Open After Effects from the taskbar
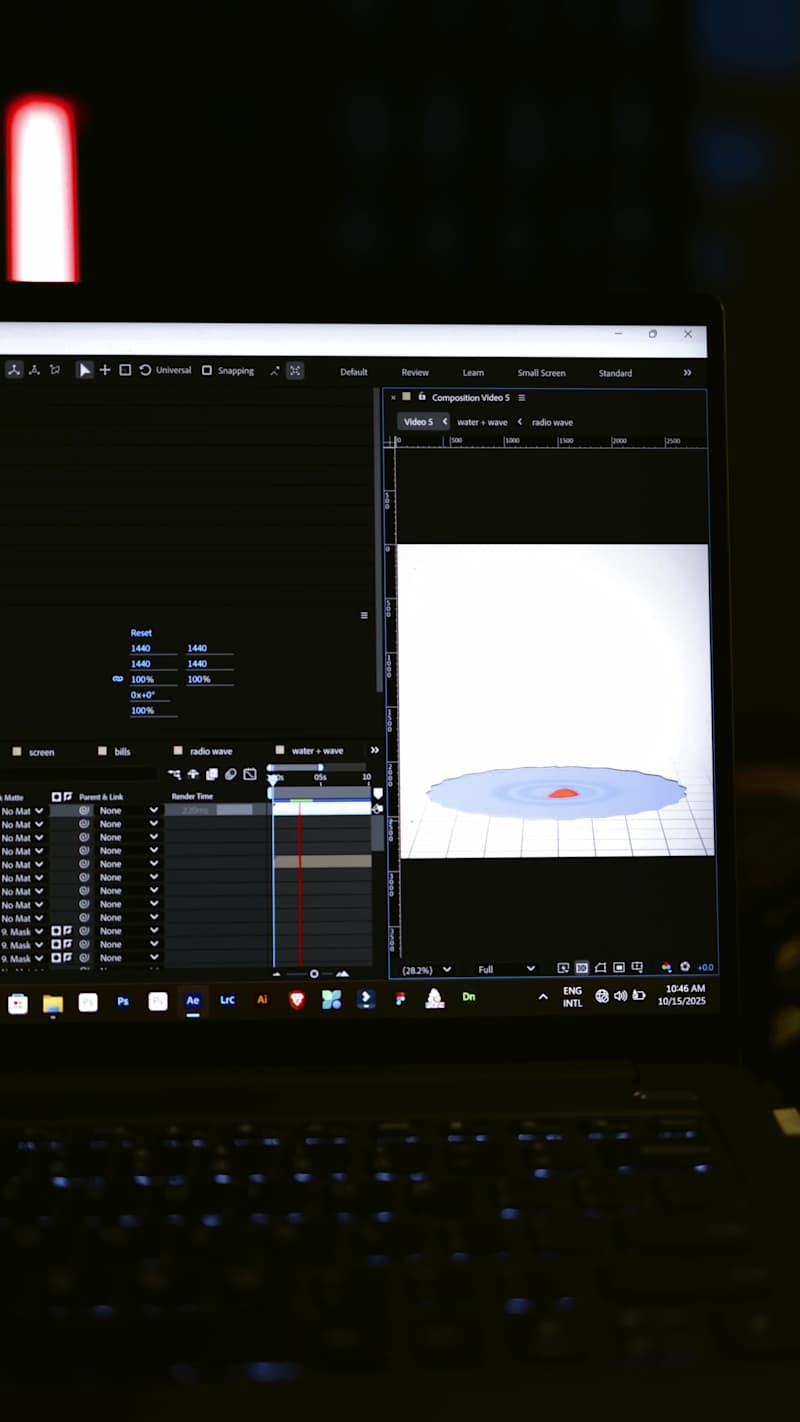 pyautogui.click(x=192, y=1001)
